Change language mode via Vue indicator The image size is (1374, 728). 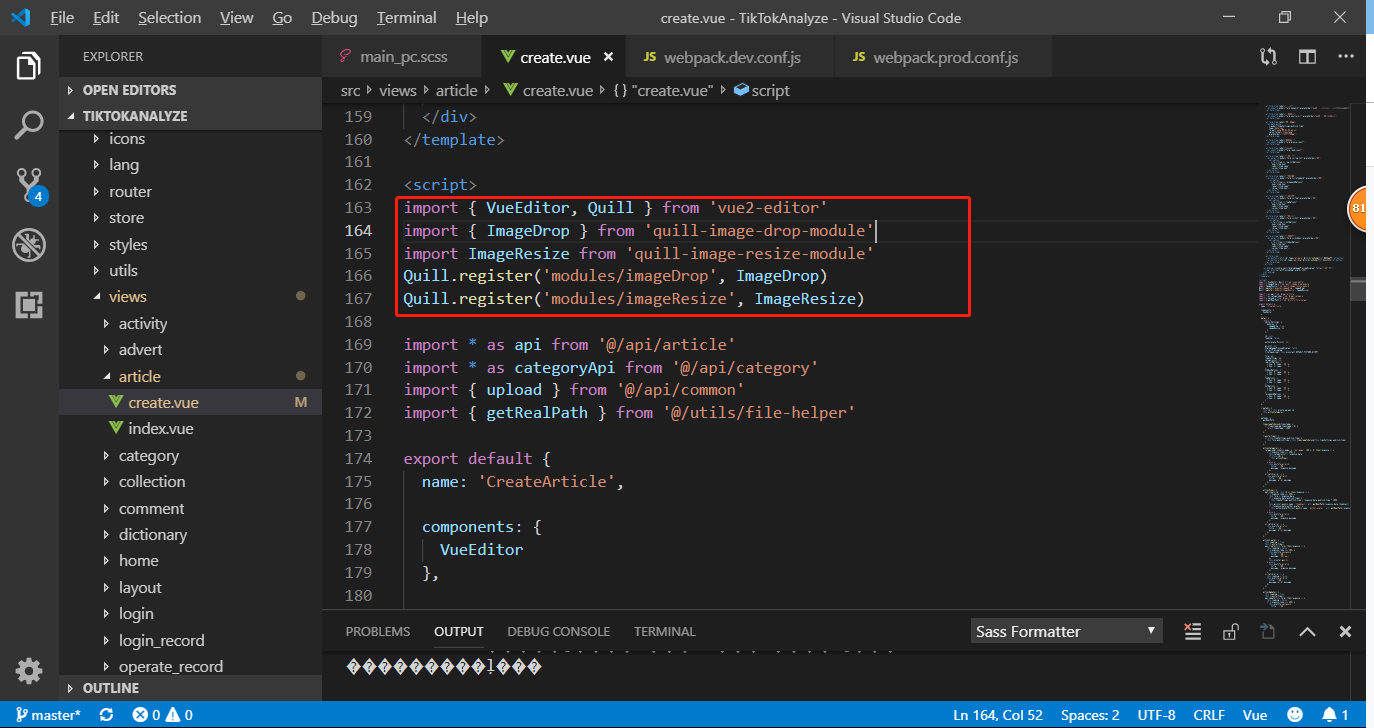[x=1255, y=715]
